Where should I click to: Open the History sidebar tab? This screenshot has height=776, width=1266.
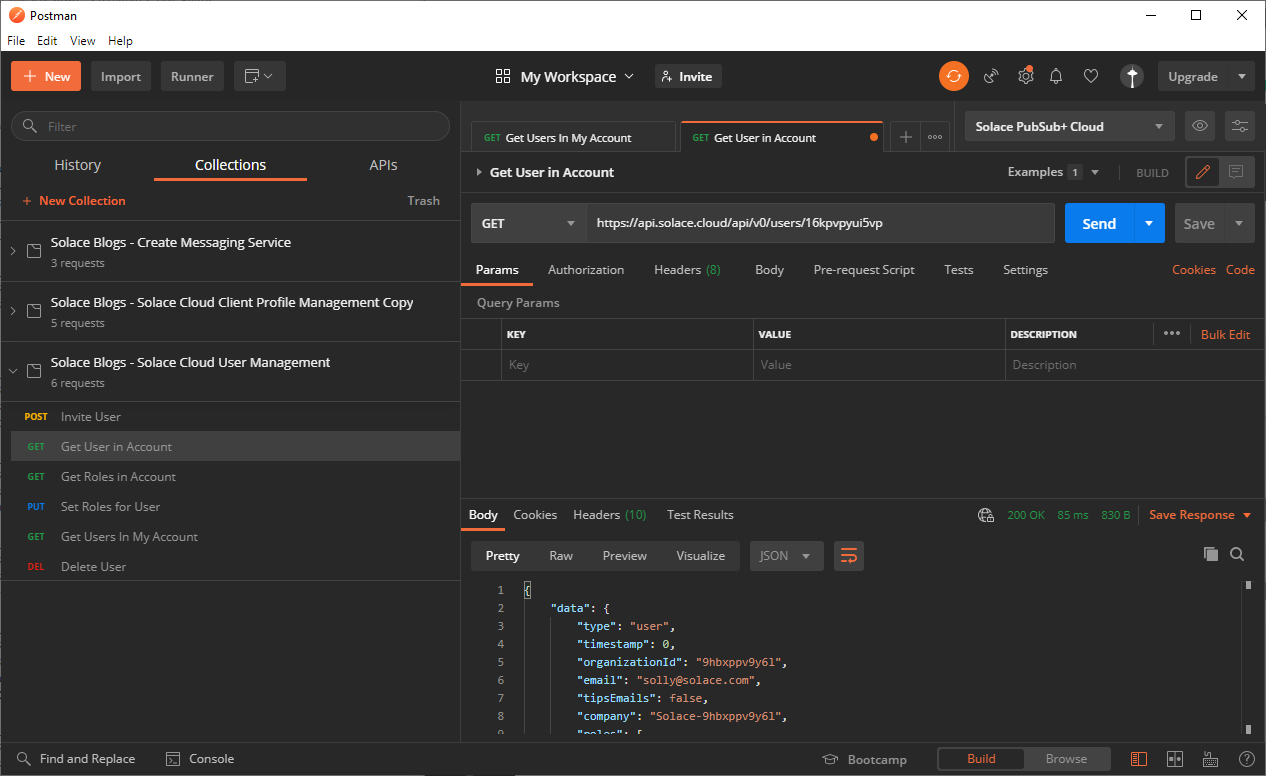pyautogui.click(x=77, y=165)
